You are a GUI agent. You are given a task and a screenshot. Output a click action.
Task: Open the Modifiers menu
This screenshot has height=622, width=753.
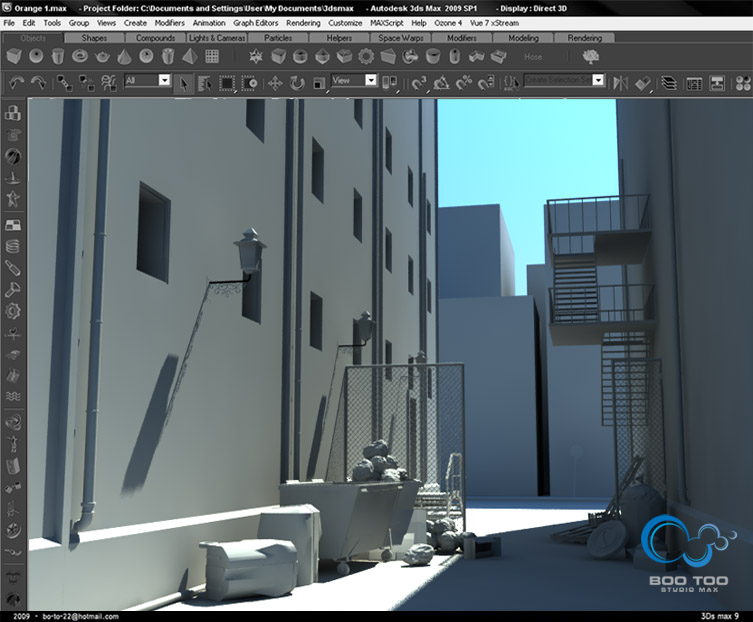(x=170, y=23)
